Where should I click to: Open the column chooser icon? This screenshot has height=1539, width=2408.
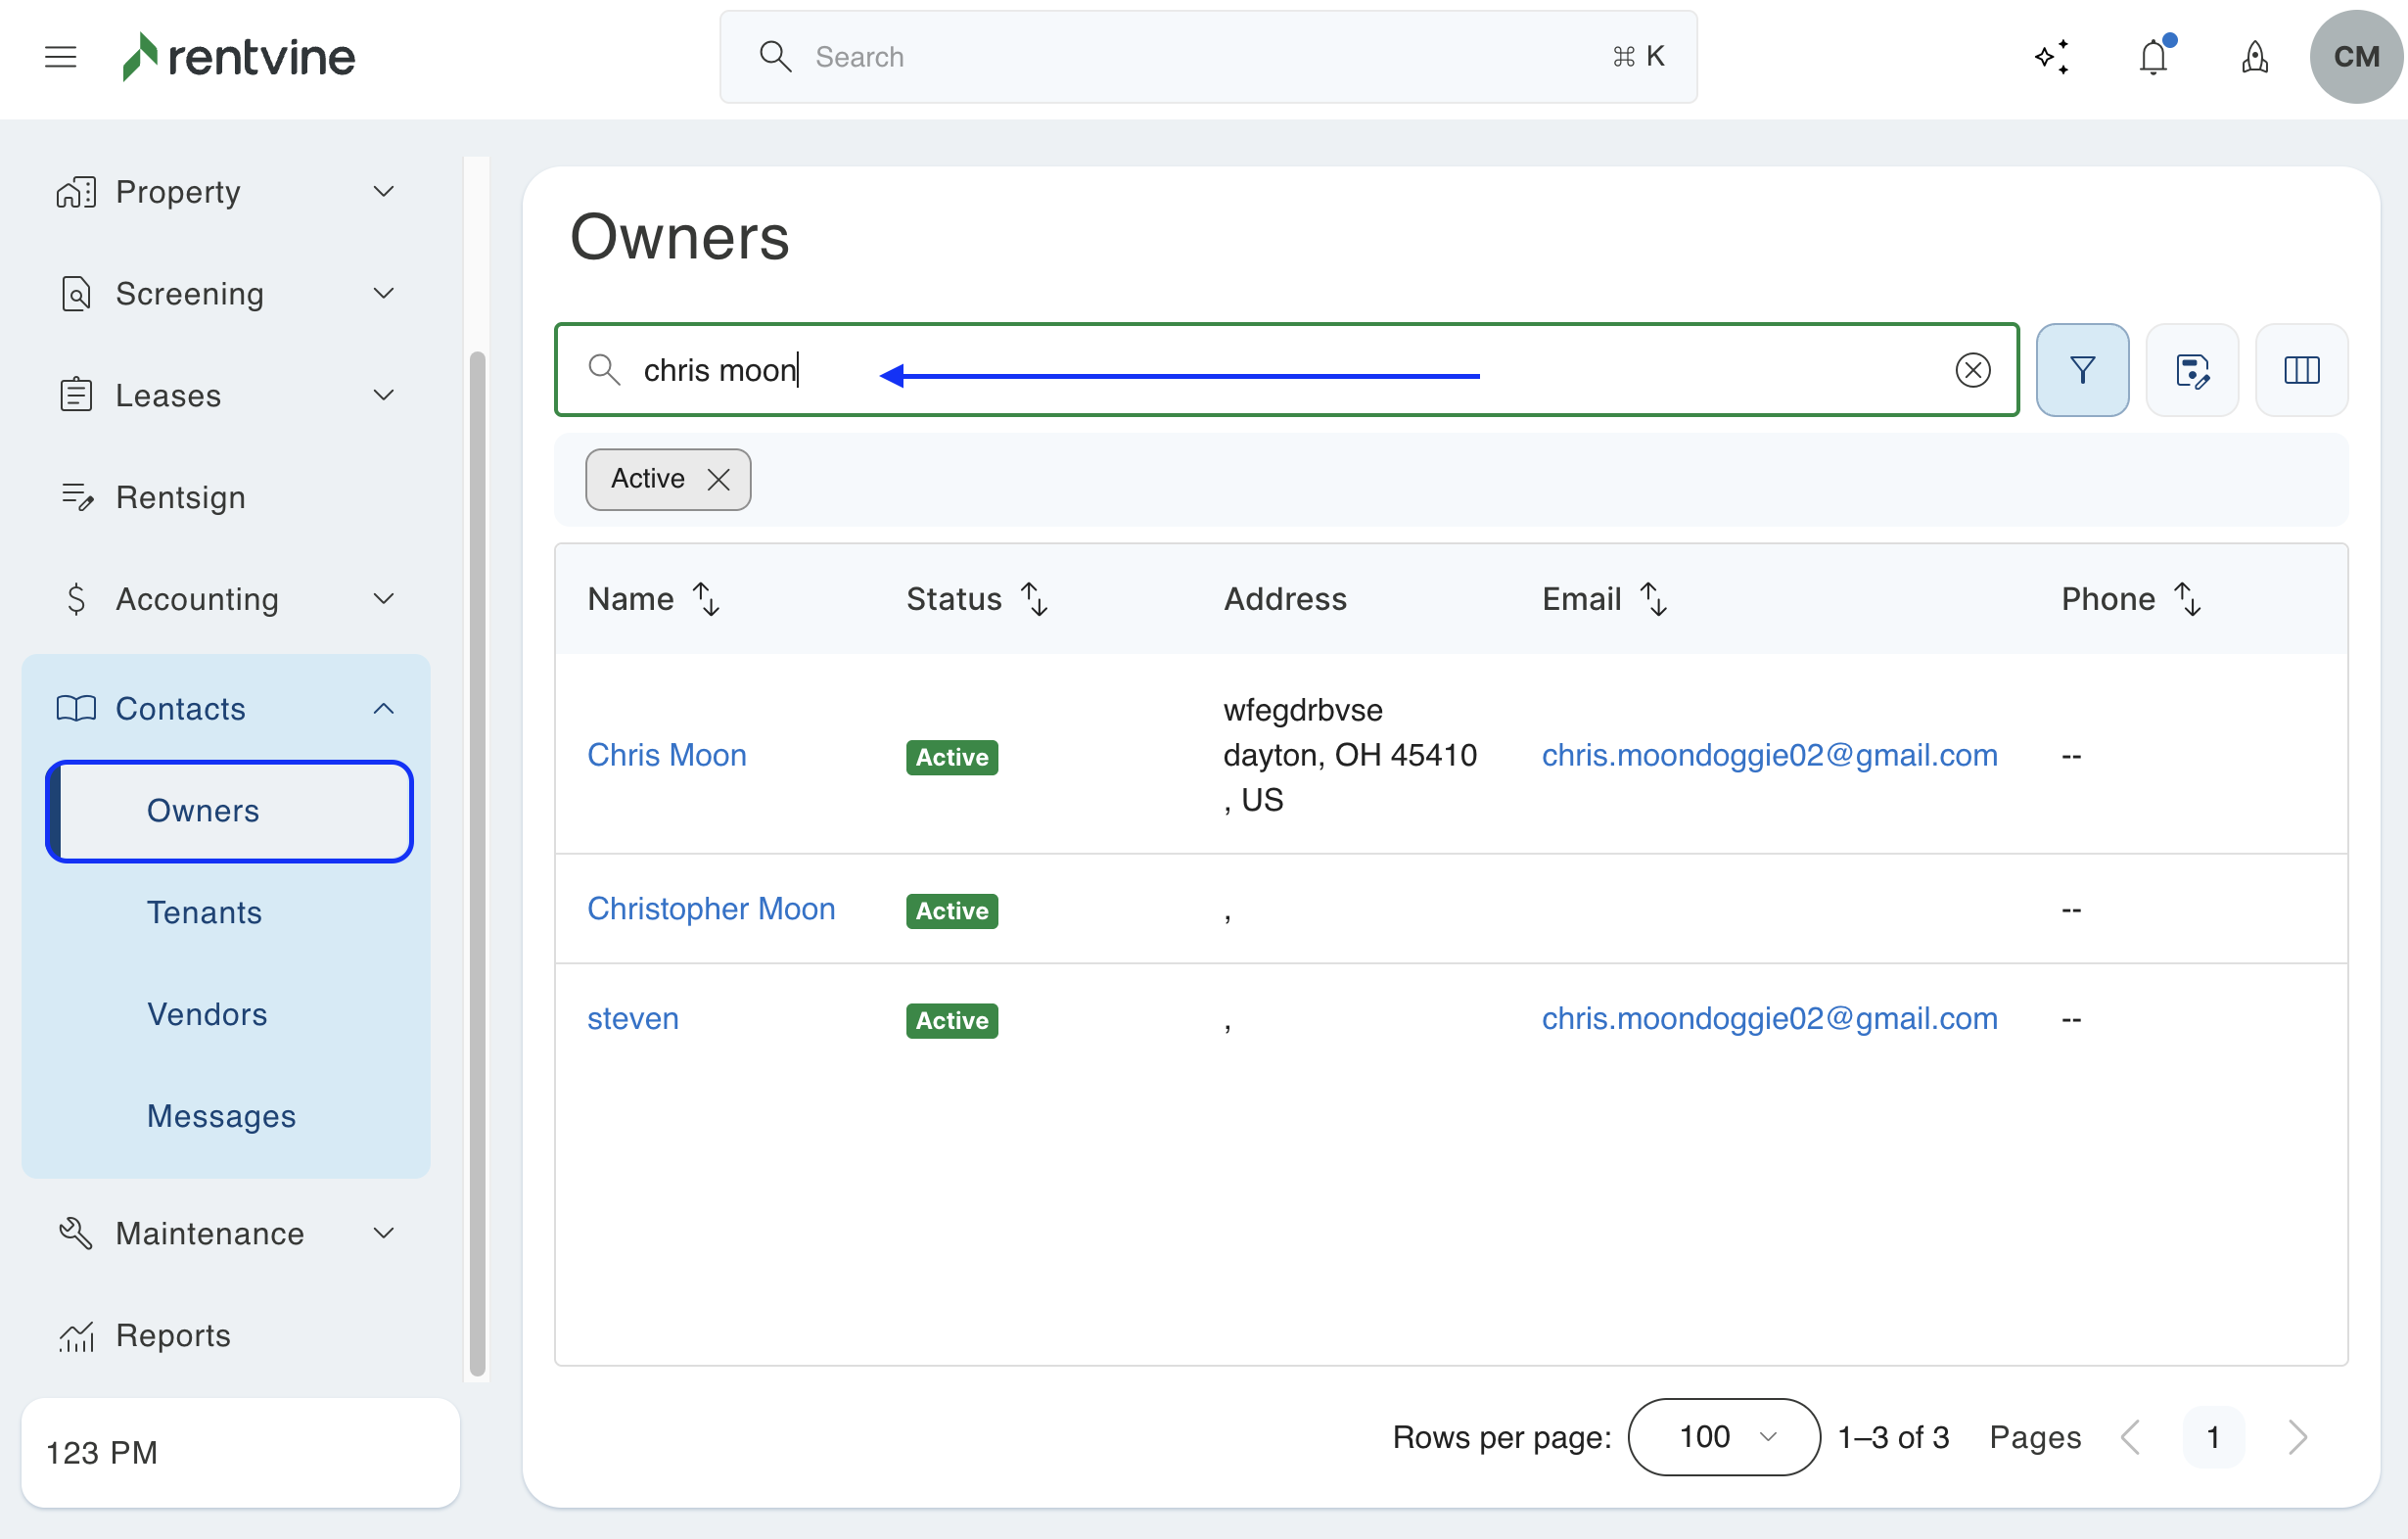pyautogui.click(x=2300, y=370)
